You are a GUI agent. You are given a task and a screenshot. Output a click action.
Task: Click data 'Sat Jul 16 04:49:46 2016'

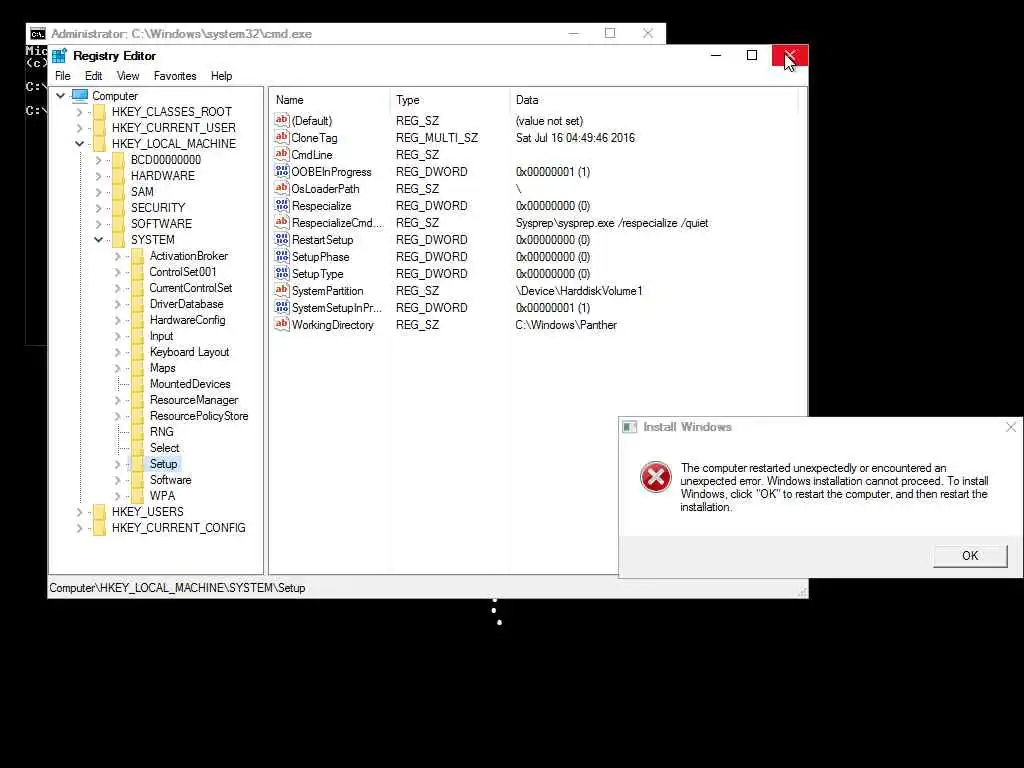tap(575, 138)
